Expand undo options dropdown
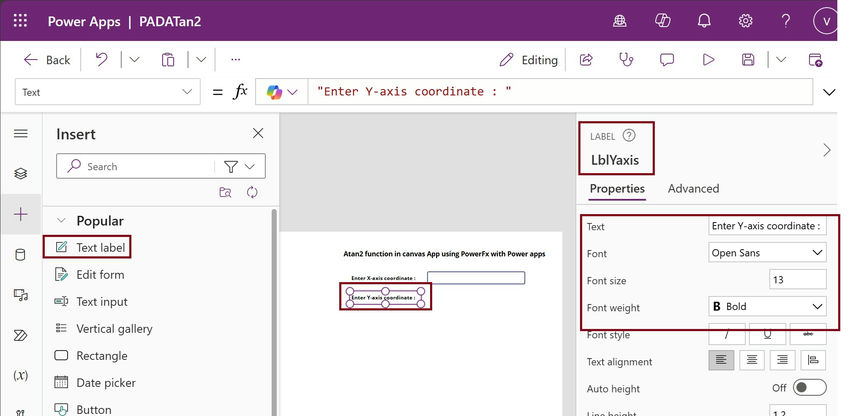This screenshot has width=850, height=416. click(134, 60)
